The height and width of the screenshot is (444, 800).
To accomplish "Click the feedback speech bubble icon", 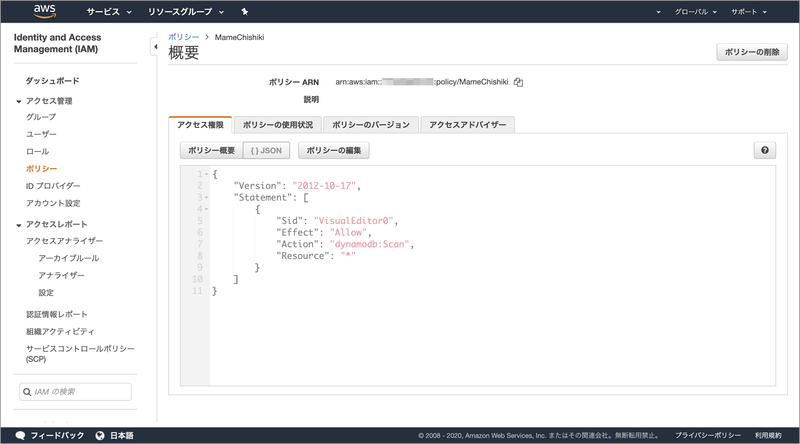I will click(x=20, y=435).
